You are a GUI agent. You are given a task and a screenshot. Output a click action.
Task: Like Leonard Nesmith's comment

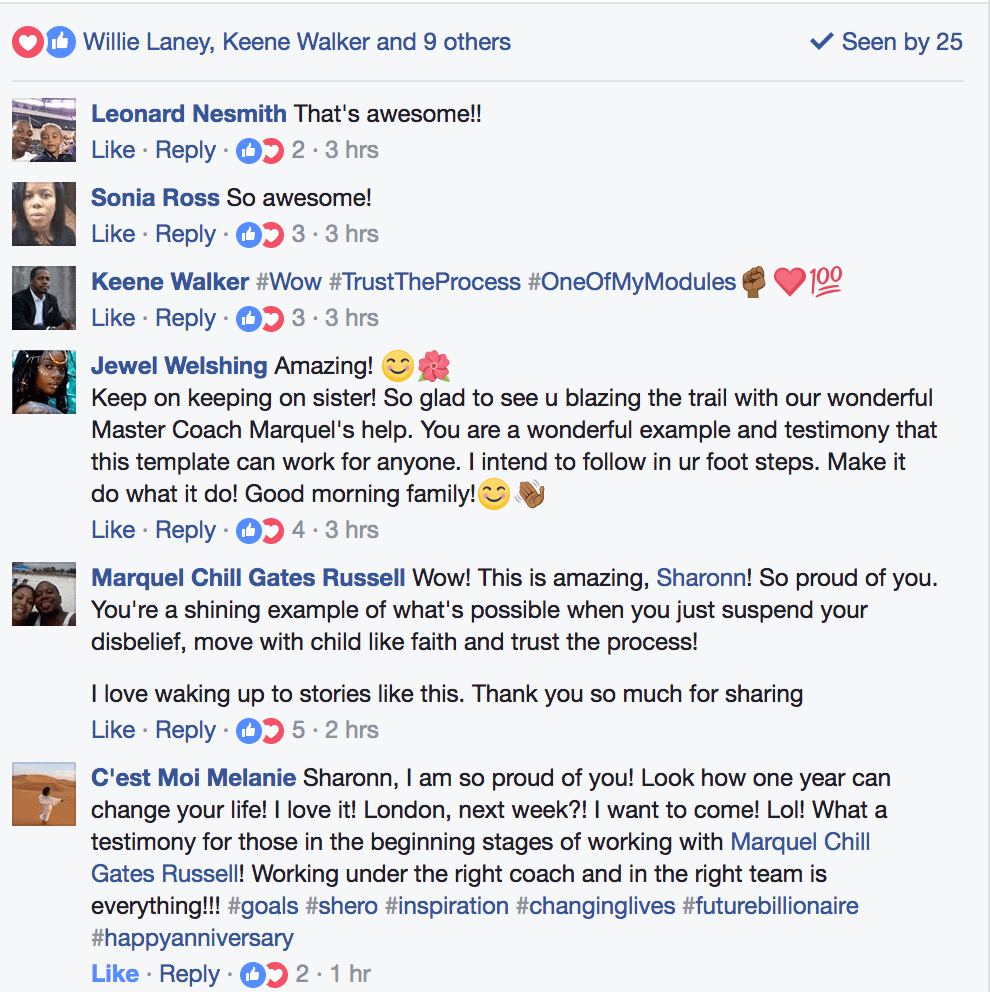point(112,151)
